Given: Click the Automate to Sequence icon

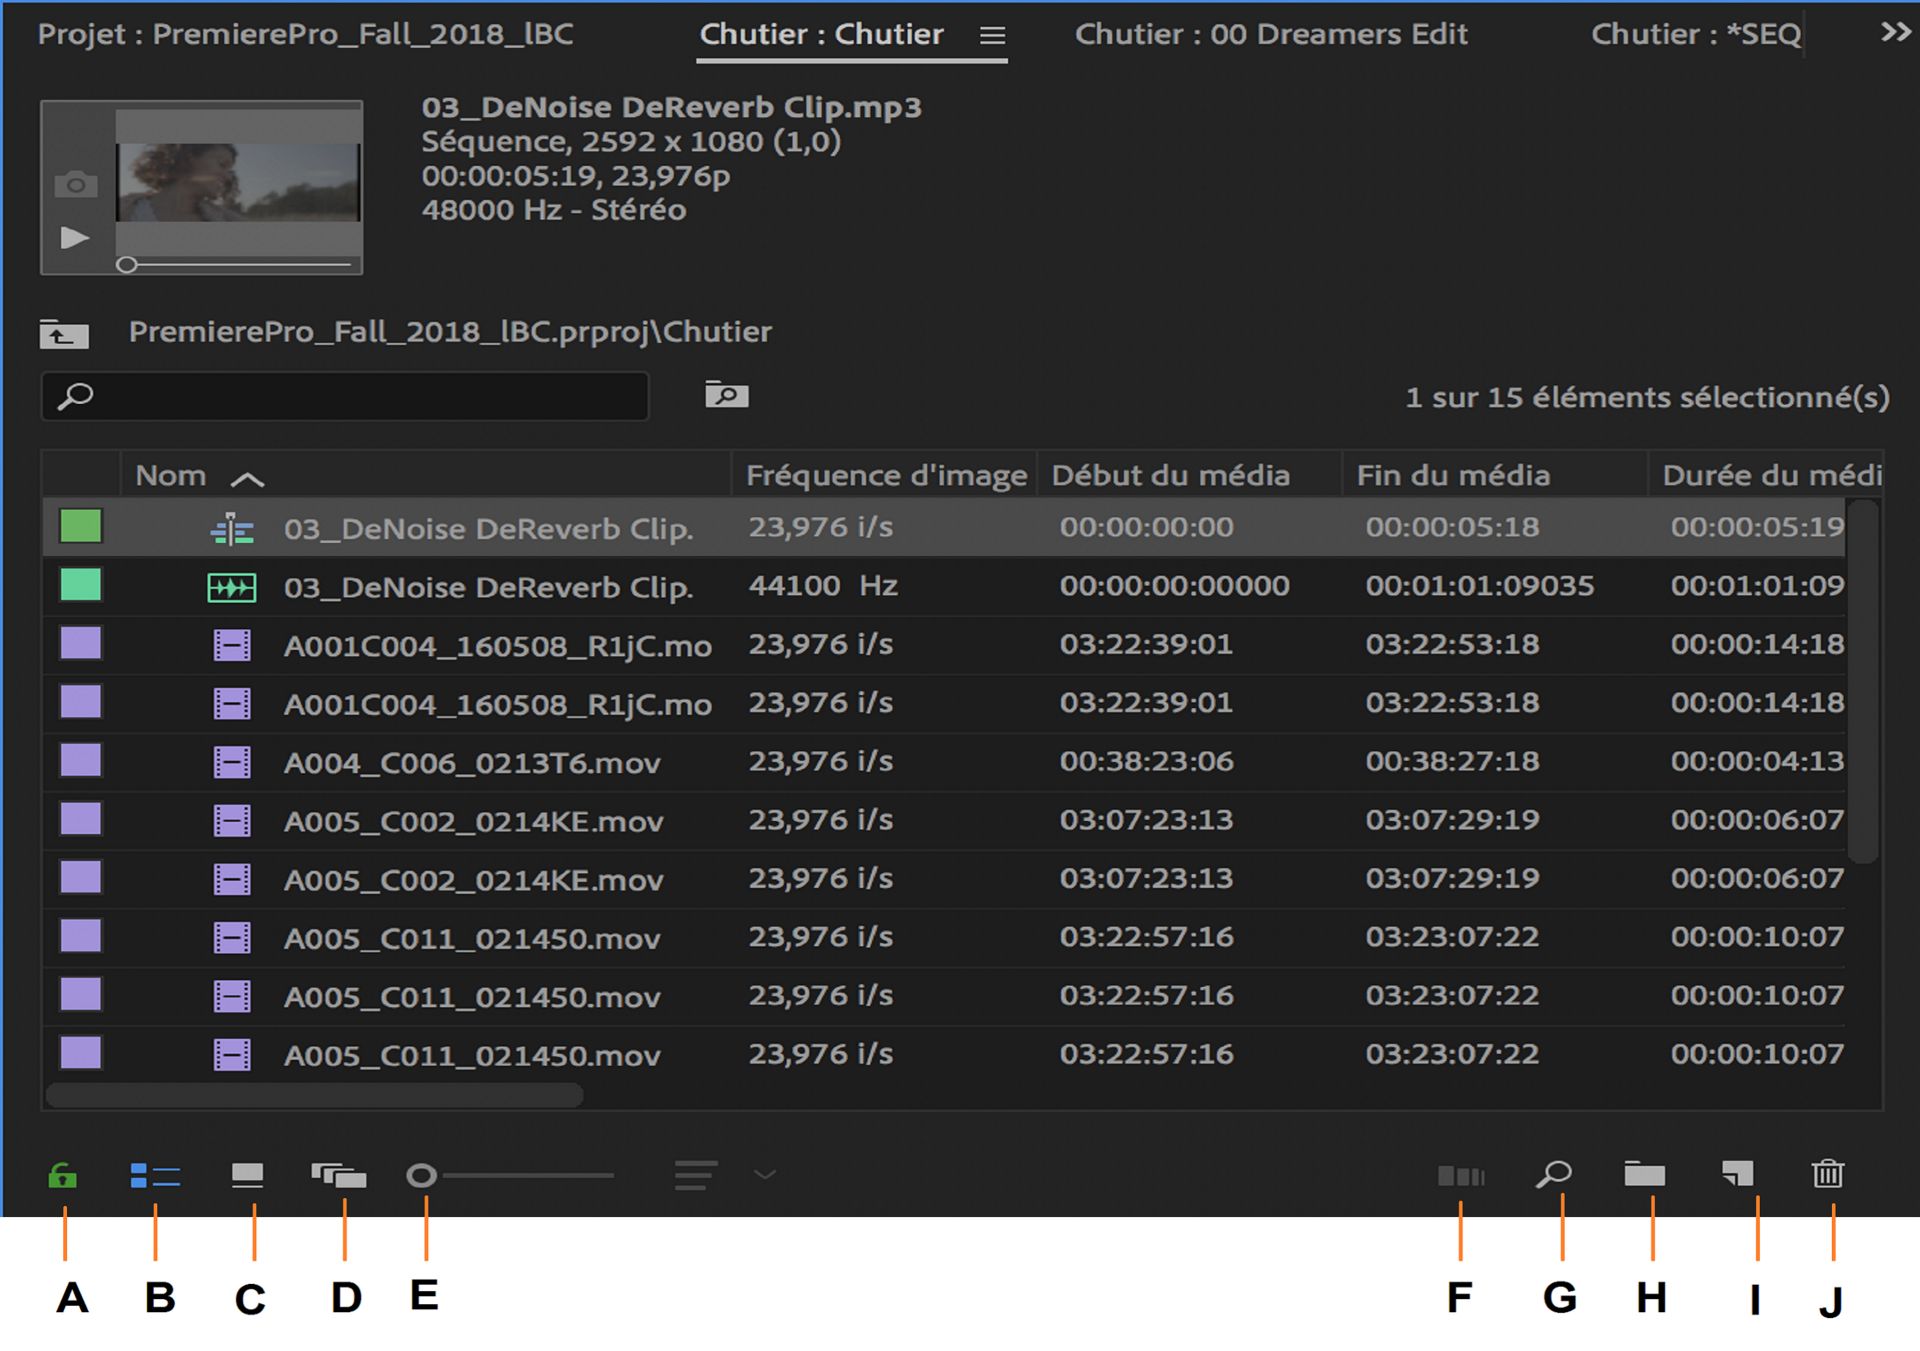Looking at the screenshot, I should point(1460,1176).
